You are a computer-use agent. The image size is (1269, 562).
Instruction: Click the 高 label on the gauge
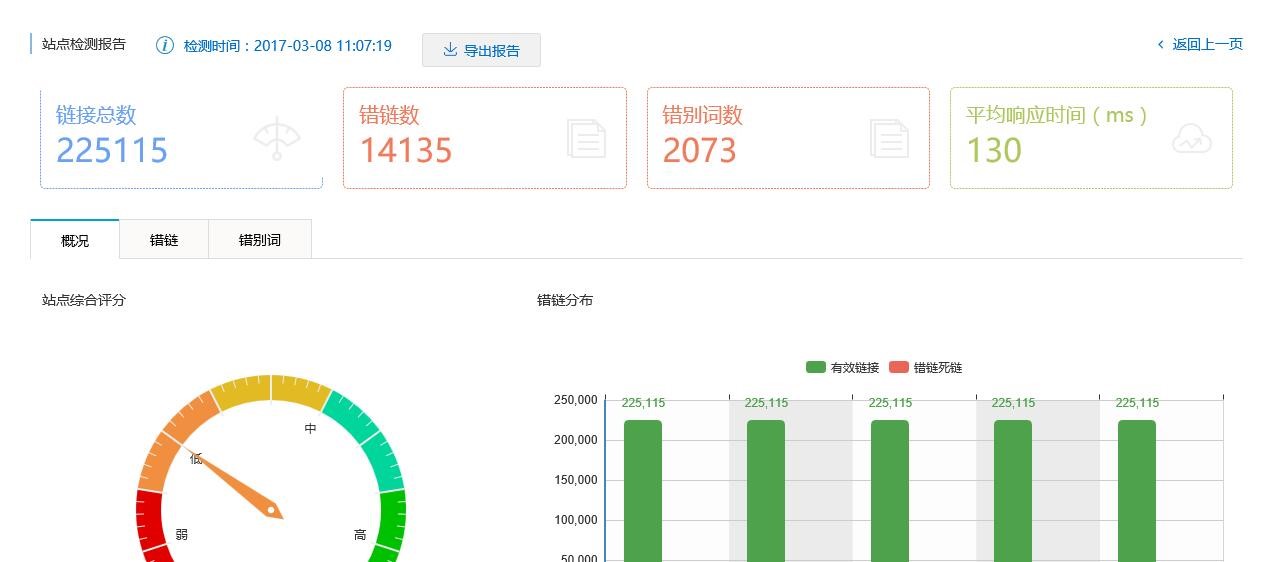360,534
